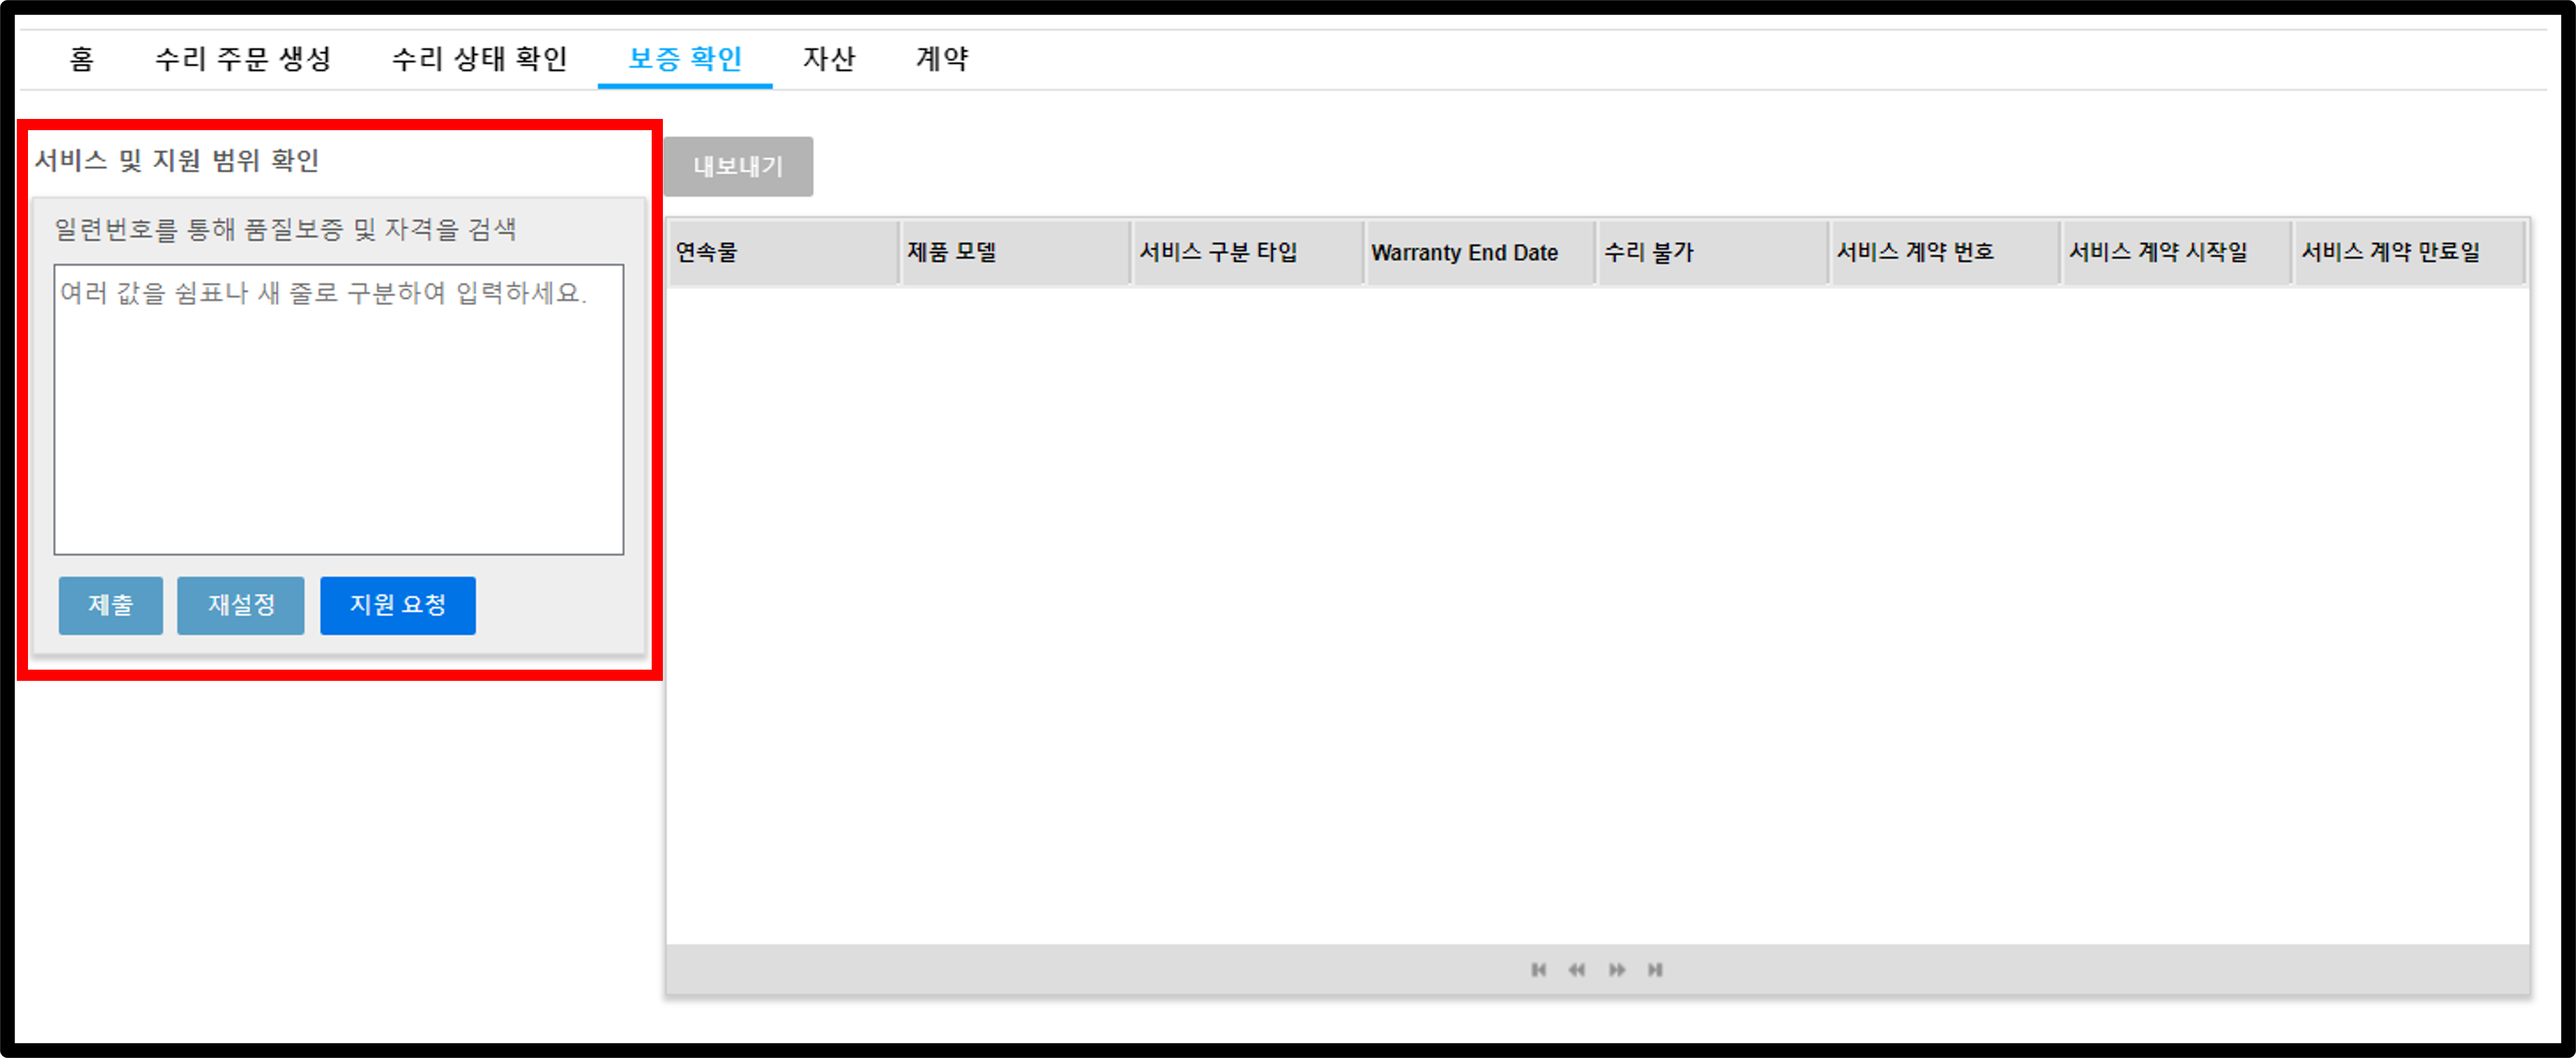Screen dimensions: 2576x1058
Task: Sort by 연속물 column header
Action: (x=783, y=252)
